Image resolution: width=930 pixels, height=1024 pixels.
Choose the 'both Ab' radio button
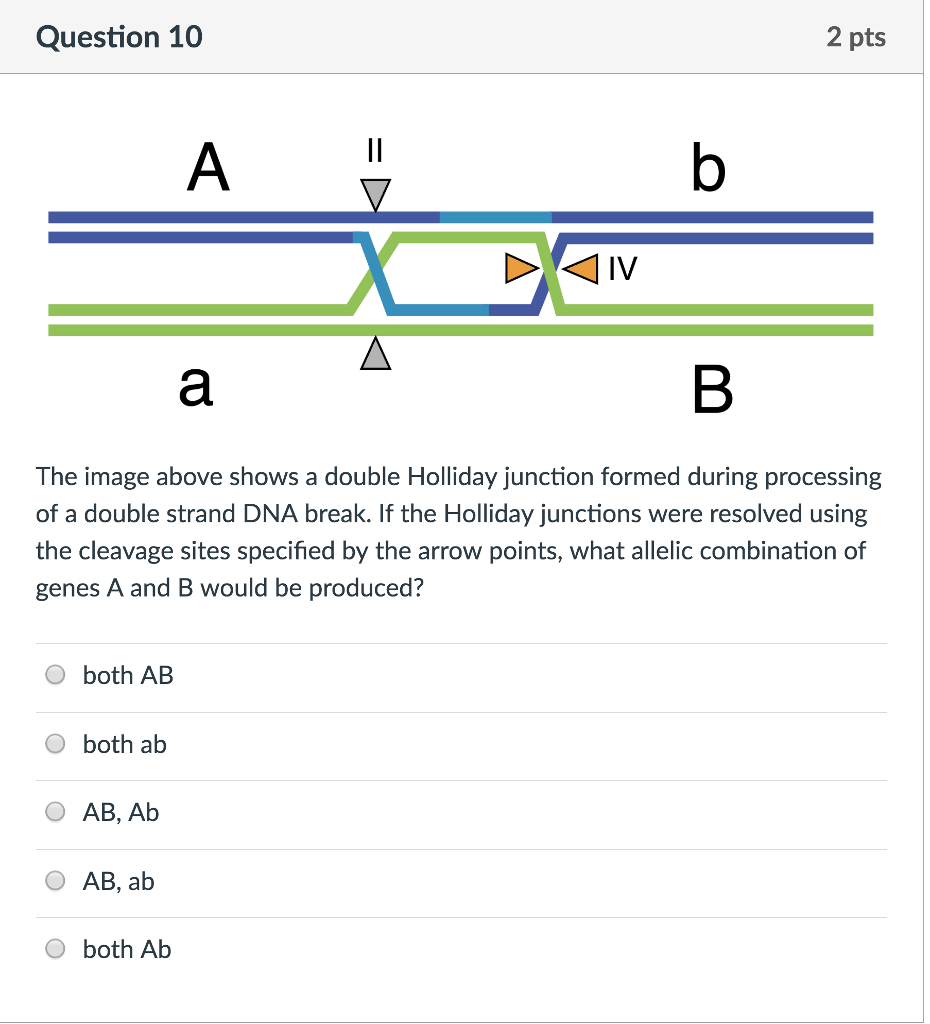coord(55,949)
